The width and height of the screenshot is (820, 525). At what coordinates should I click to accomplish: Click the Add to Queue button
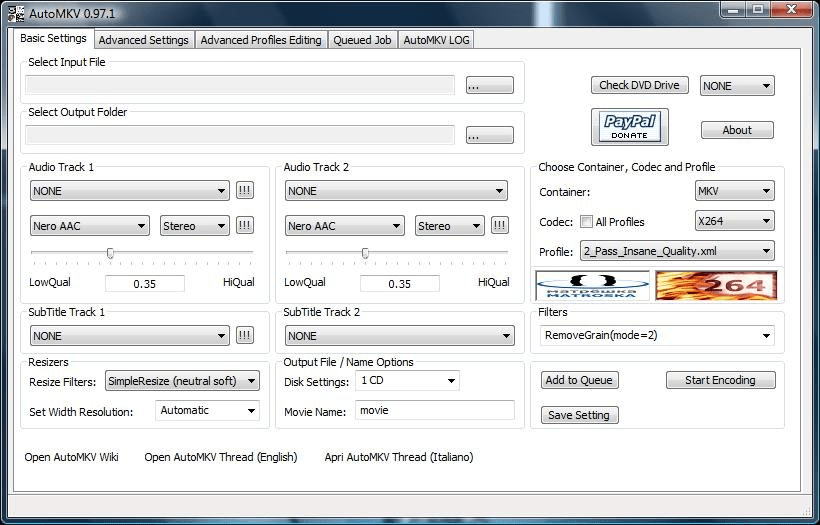[580, 380]
